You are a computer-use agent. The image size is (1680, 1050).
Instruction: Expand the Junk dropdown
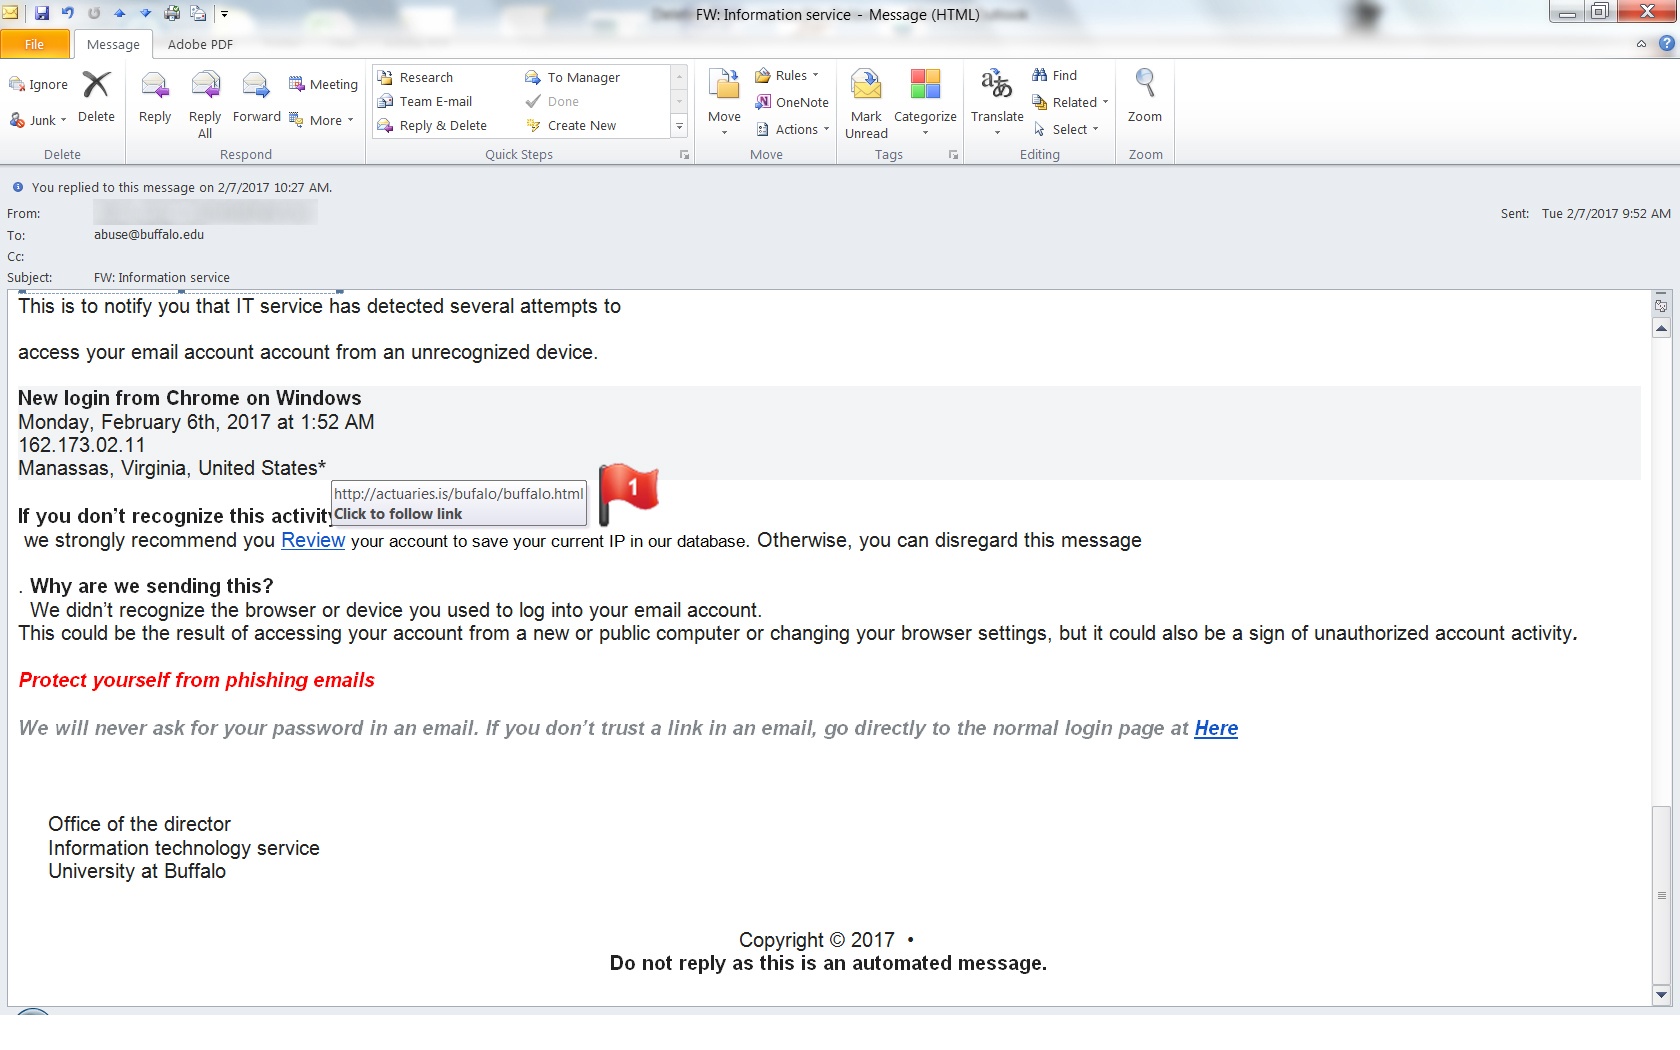click(x=38, y=120)
